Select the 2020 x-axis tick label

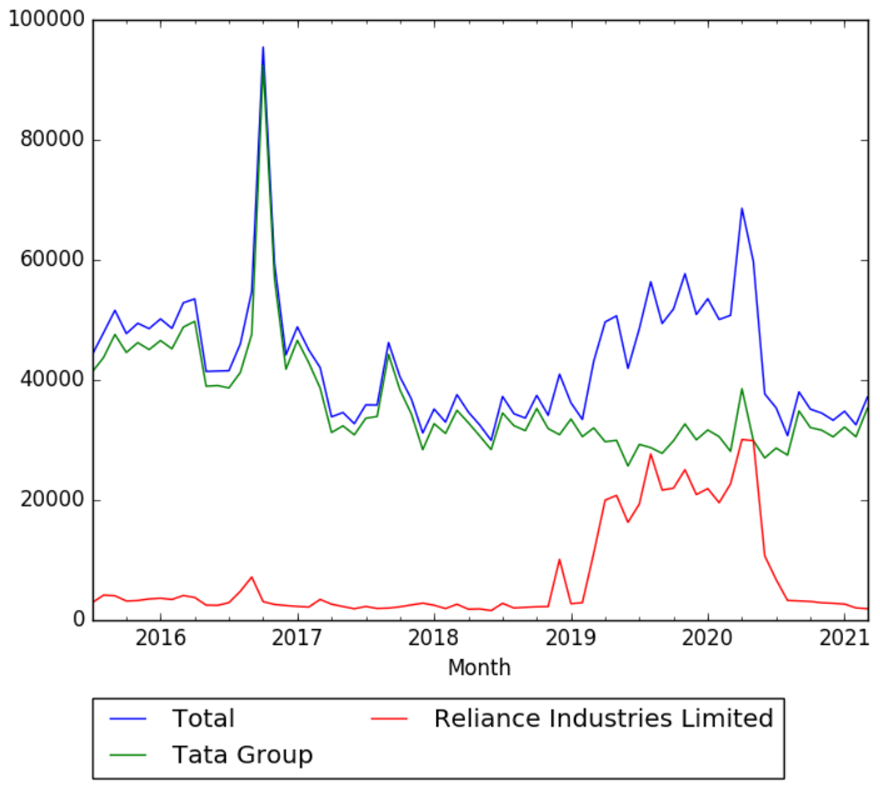pos(708,638)
